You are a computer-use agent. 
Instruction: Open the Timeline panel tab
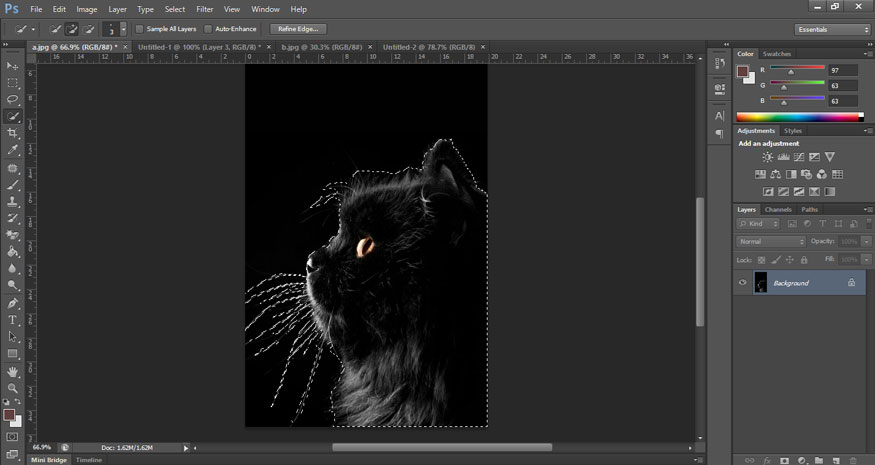(89, 460)
